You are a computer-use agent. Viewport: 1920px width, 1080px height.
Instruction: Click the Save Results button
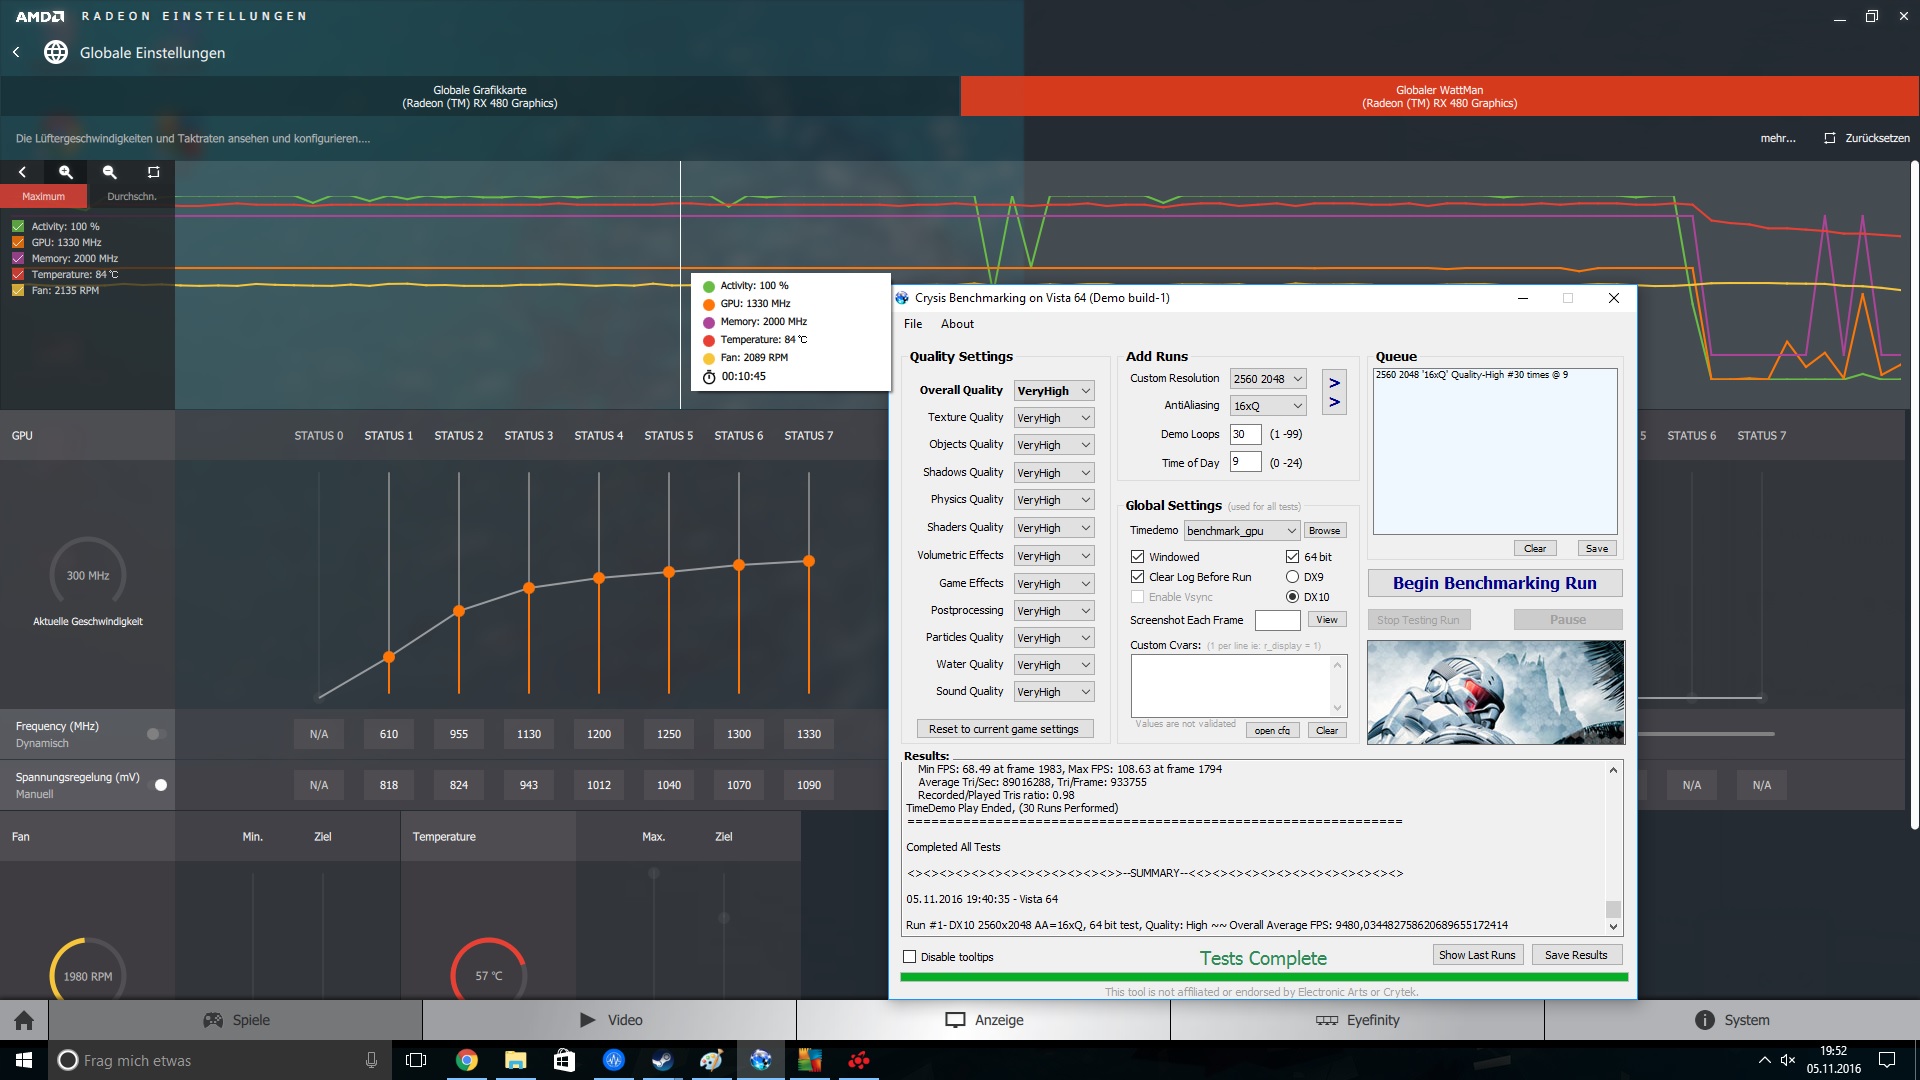(x=1575, y=955)
